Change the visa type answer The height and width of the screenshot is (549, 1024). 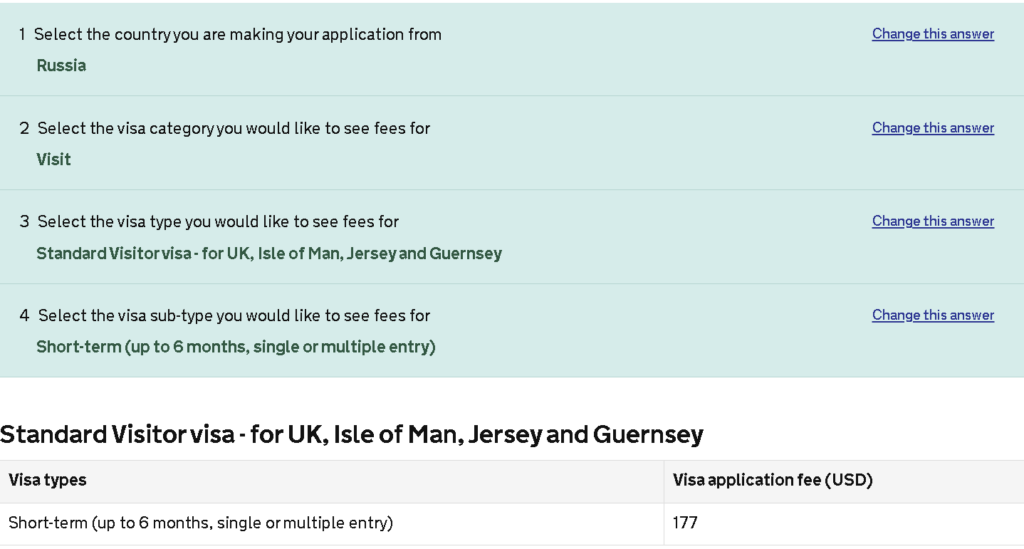pyautogui.click(x=932, y=221)
